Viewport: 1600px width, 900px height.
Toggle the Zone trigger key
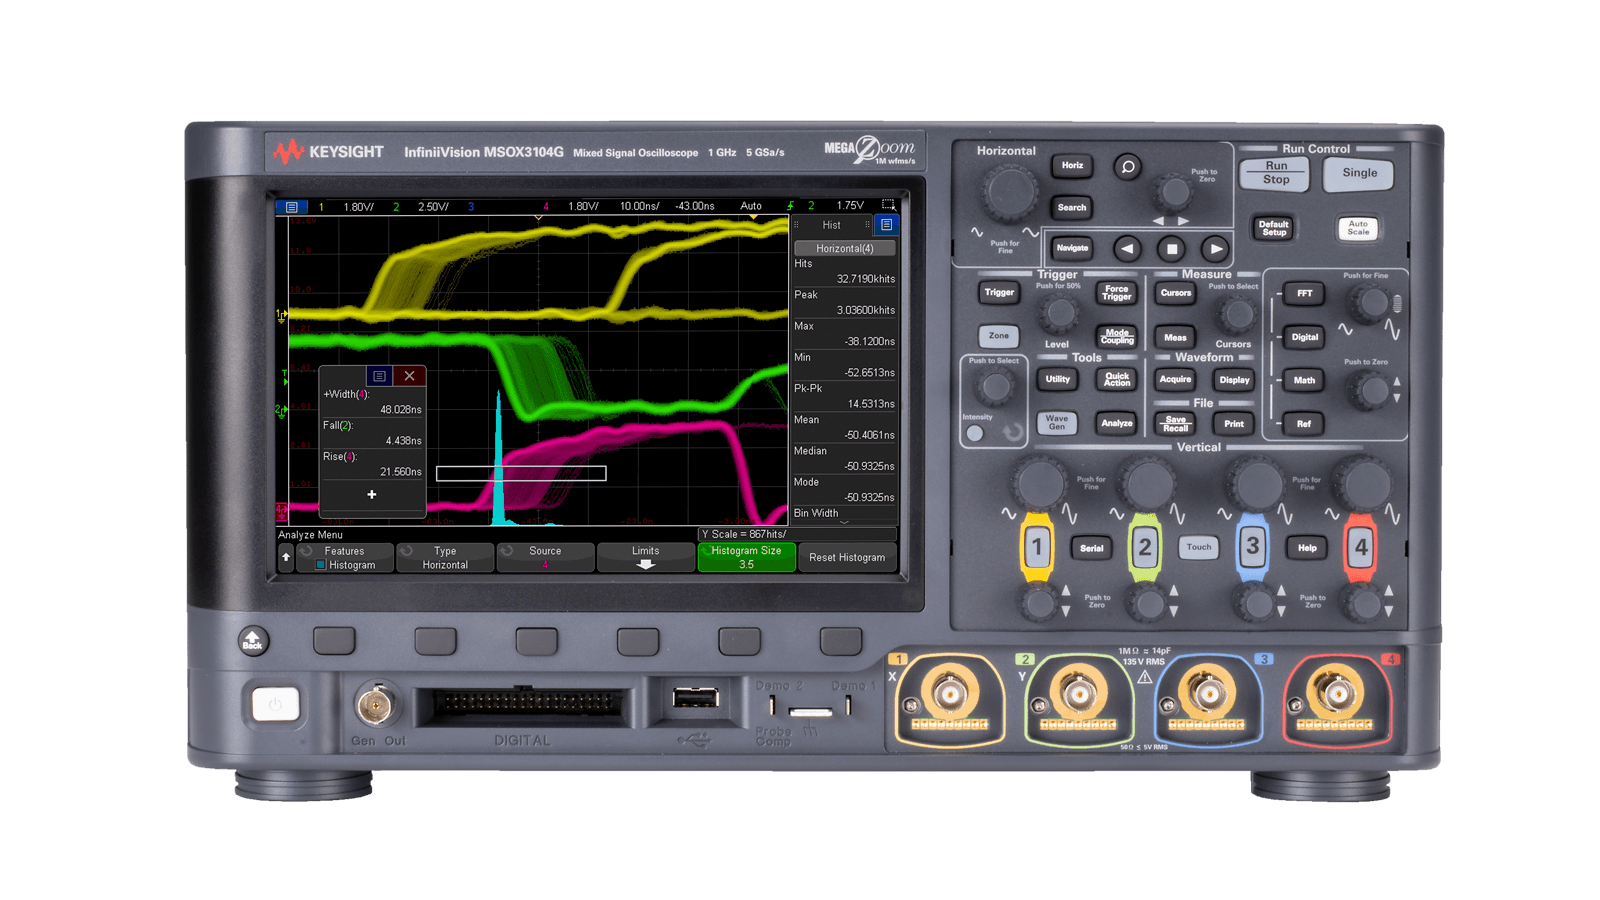click(998, 336)
